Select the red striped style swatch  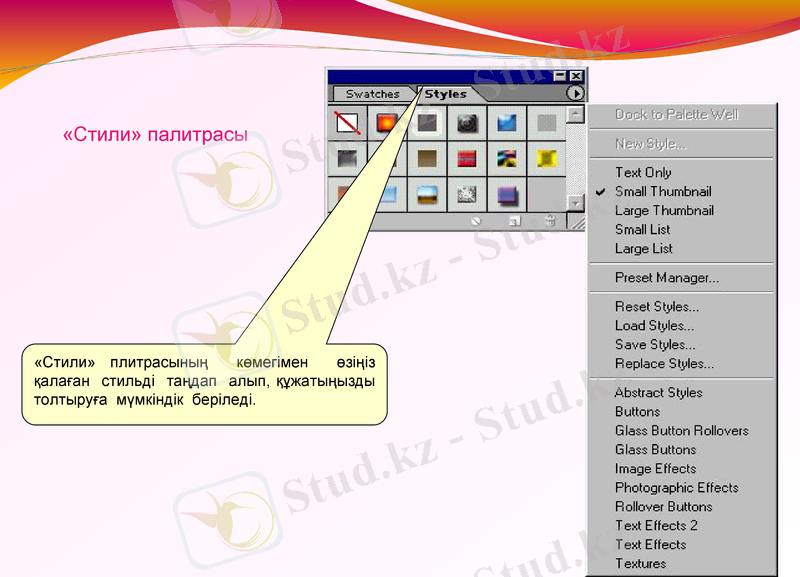[467, 158]
